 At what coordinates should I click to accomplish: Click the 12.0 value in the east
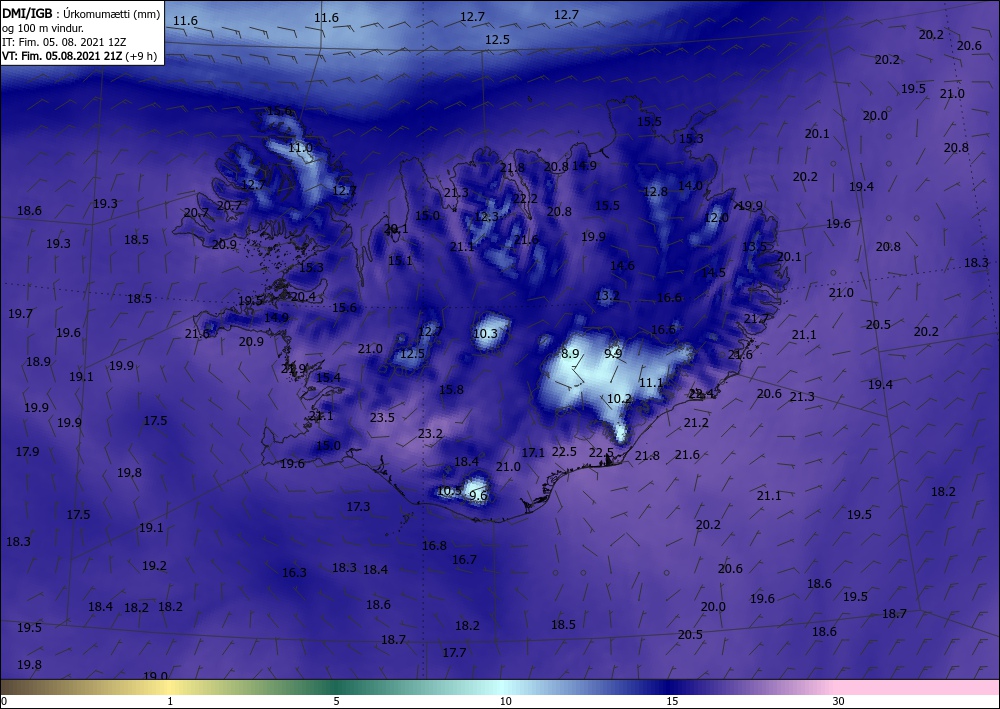(716, 217)
